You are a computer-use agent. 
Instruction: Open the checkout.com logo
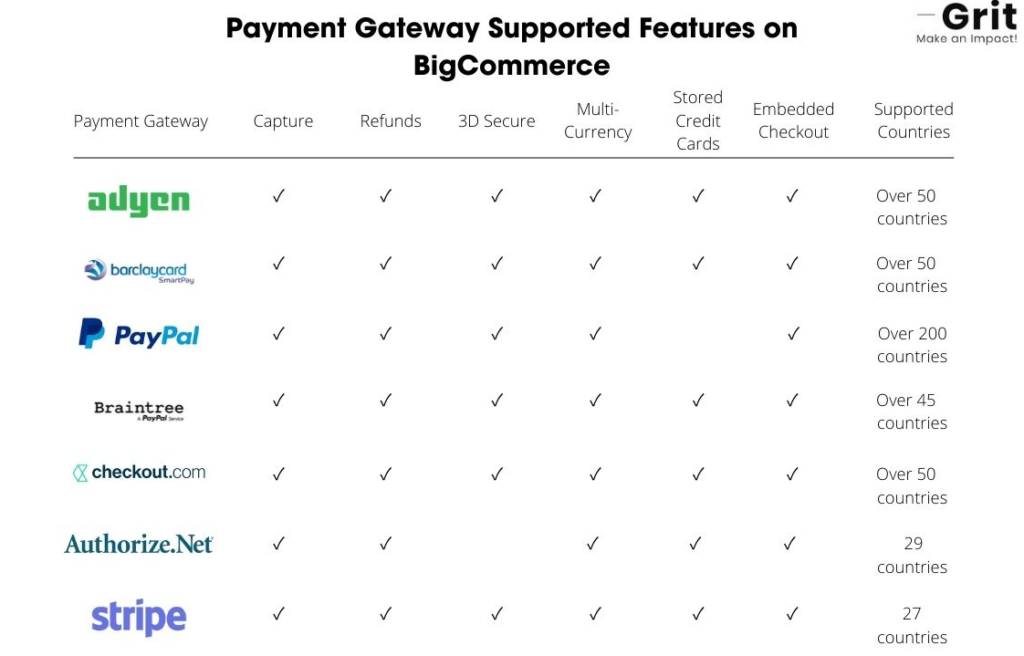(139, 472)
